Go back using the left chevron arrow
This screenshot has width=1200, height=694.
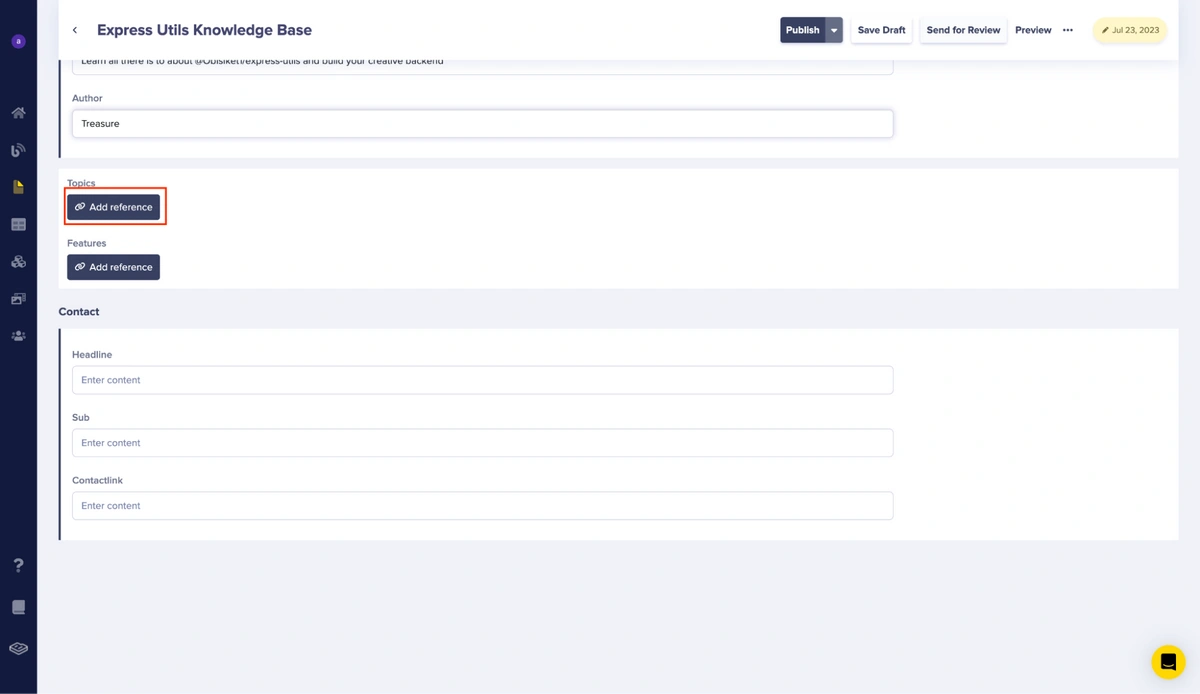pyautogui.click(x=75, y=30)
